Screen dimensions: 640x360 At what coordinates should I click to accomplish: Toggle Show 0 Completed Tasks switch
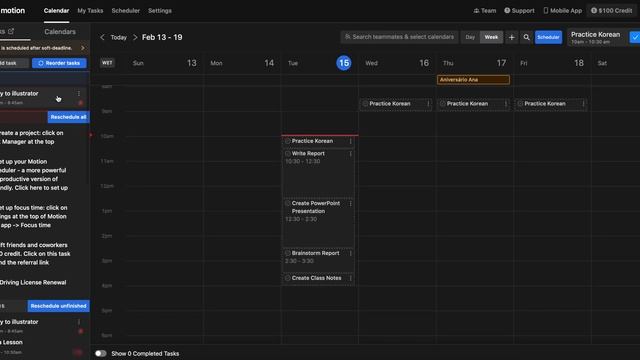coord(100,353)
